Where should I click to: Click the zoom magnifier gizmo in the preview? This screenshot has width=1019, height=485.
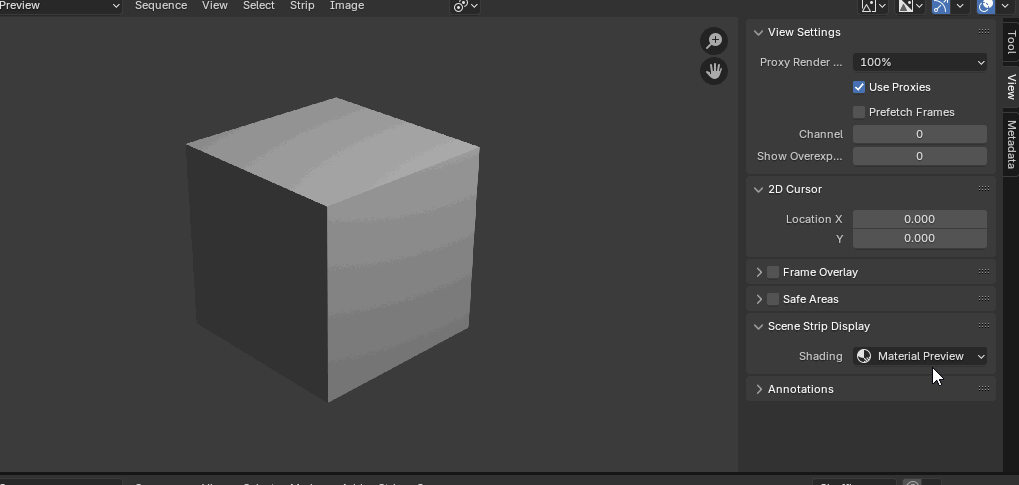714,41
